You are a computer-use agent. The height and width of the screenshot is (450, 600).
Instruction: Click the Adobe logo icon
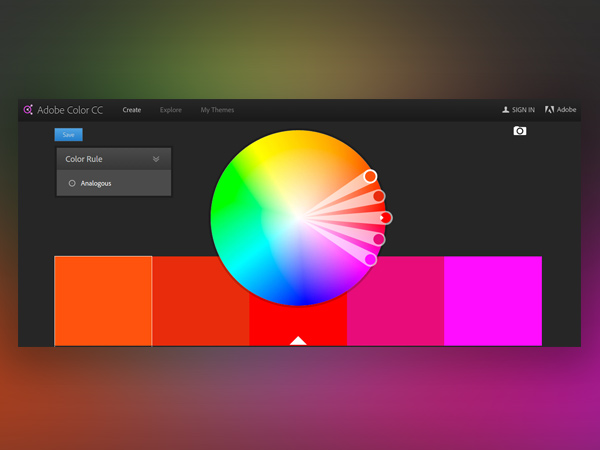[549, 110]
